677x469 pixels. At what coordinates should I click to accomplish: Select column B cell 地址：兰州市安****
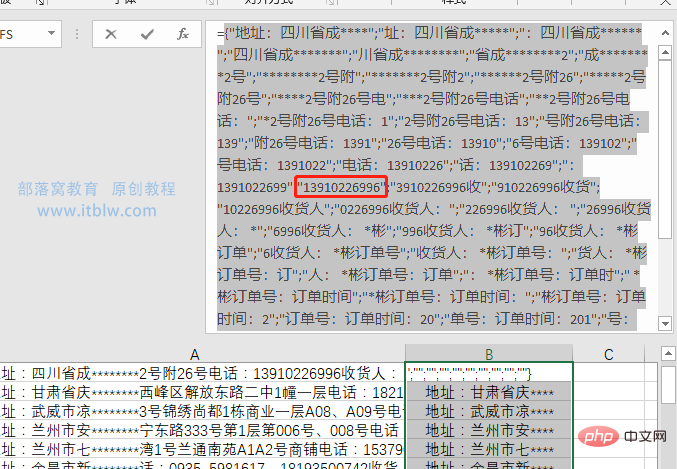pos(489,430)
